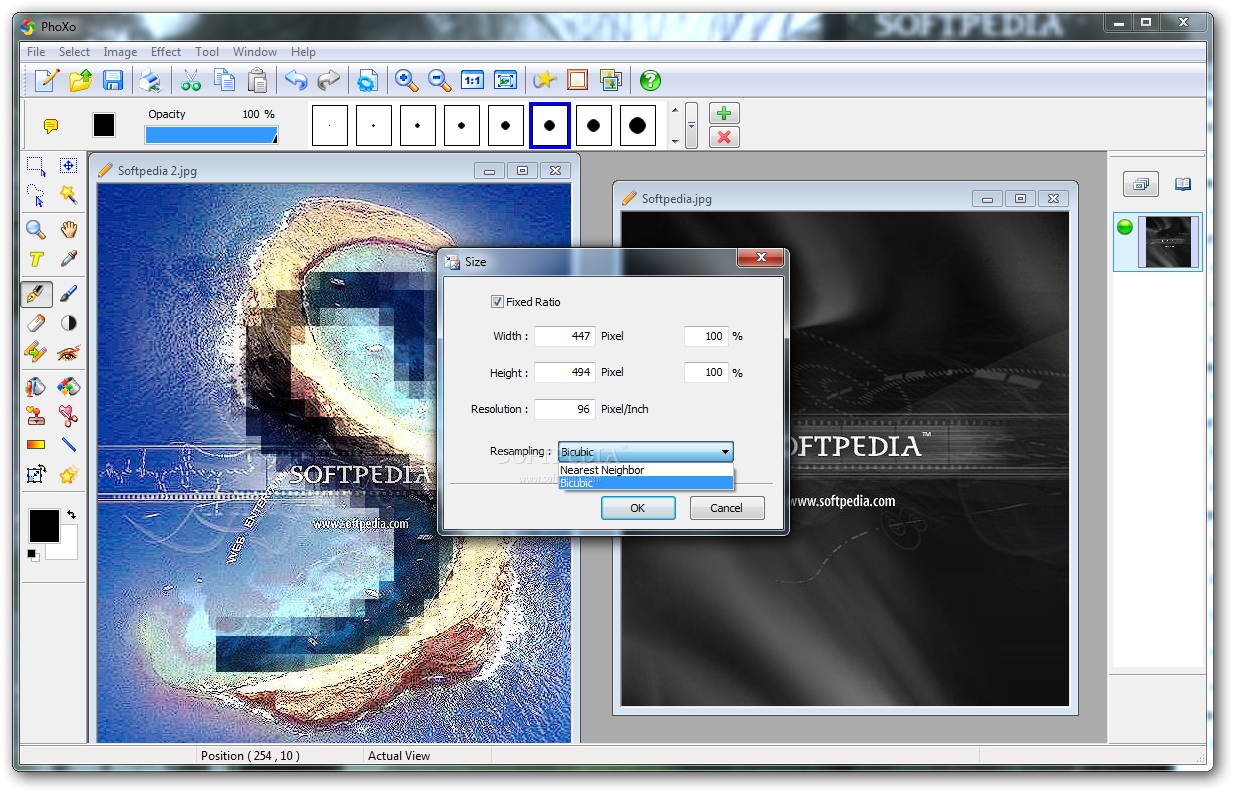Select the Red Eye removal tool
Viewport: 1234px width, 792px height.
[68, 352]
